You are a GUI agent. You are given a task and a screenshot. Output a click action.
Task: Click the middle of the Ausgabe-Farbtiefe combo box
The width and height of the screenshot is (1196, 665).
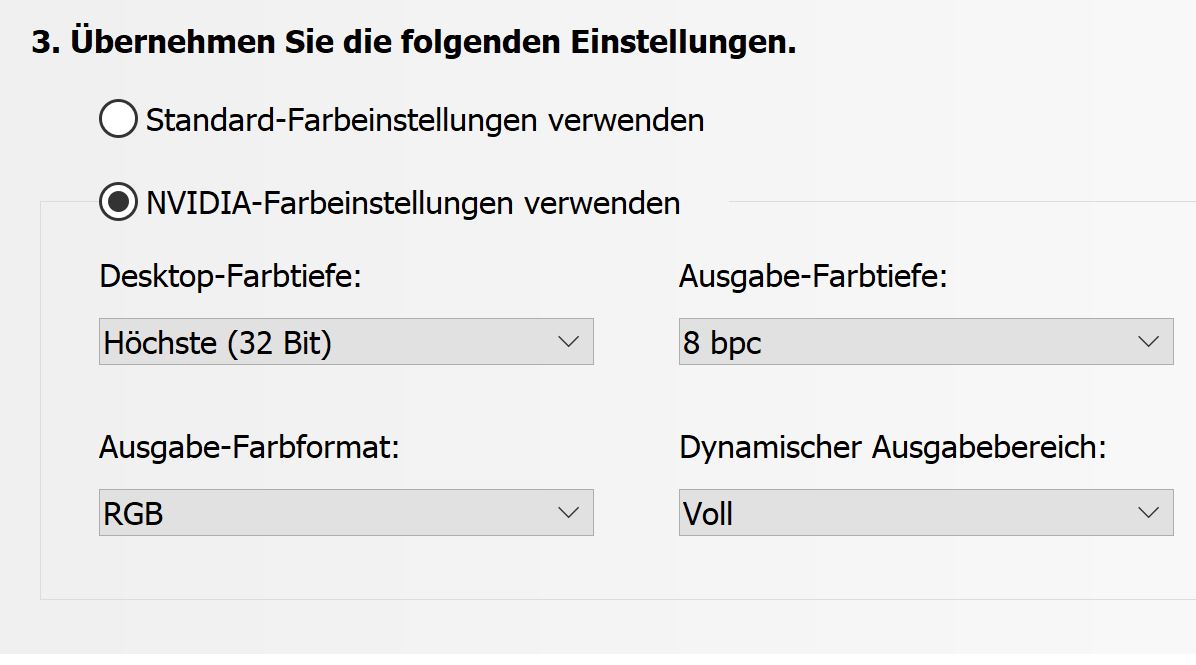(925, 342)
